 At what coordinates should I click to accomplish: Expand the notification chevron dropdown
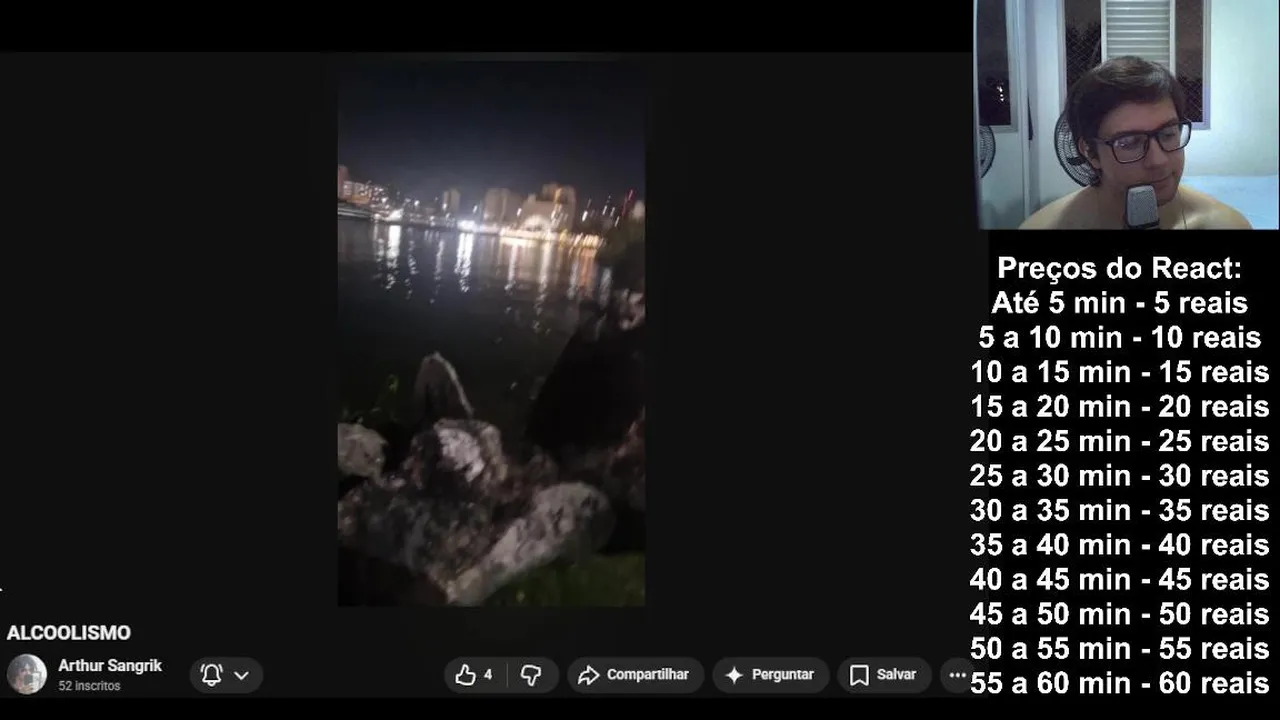[x=241, y=676]
